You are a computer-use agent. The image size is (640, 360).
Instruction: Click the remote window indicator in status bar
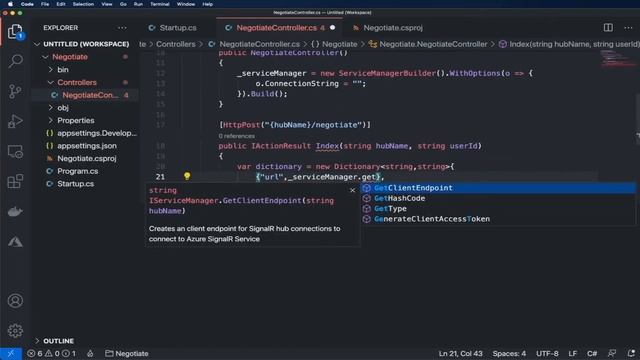(11, 353)
